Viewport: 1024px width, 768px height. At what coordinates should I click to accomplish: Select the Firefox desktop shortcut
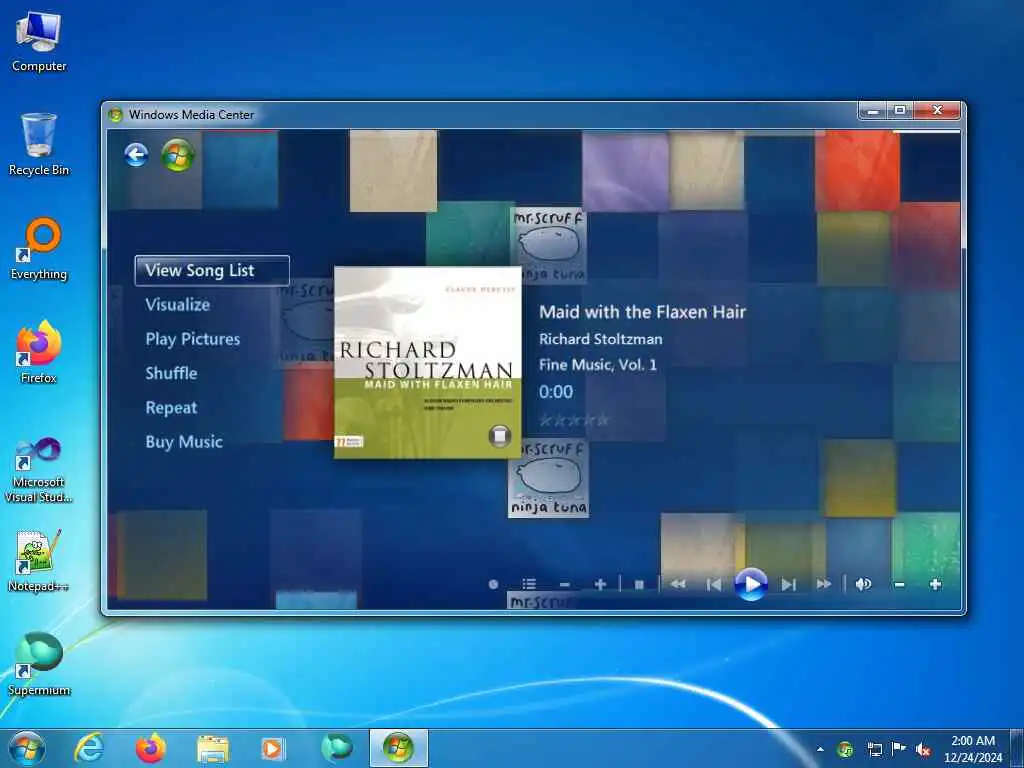coord(39,353)
